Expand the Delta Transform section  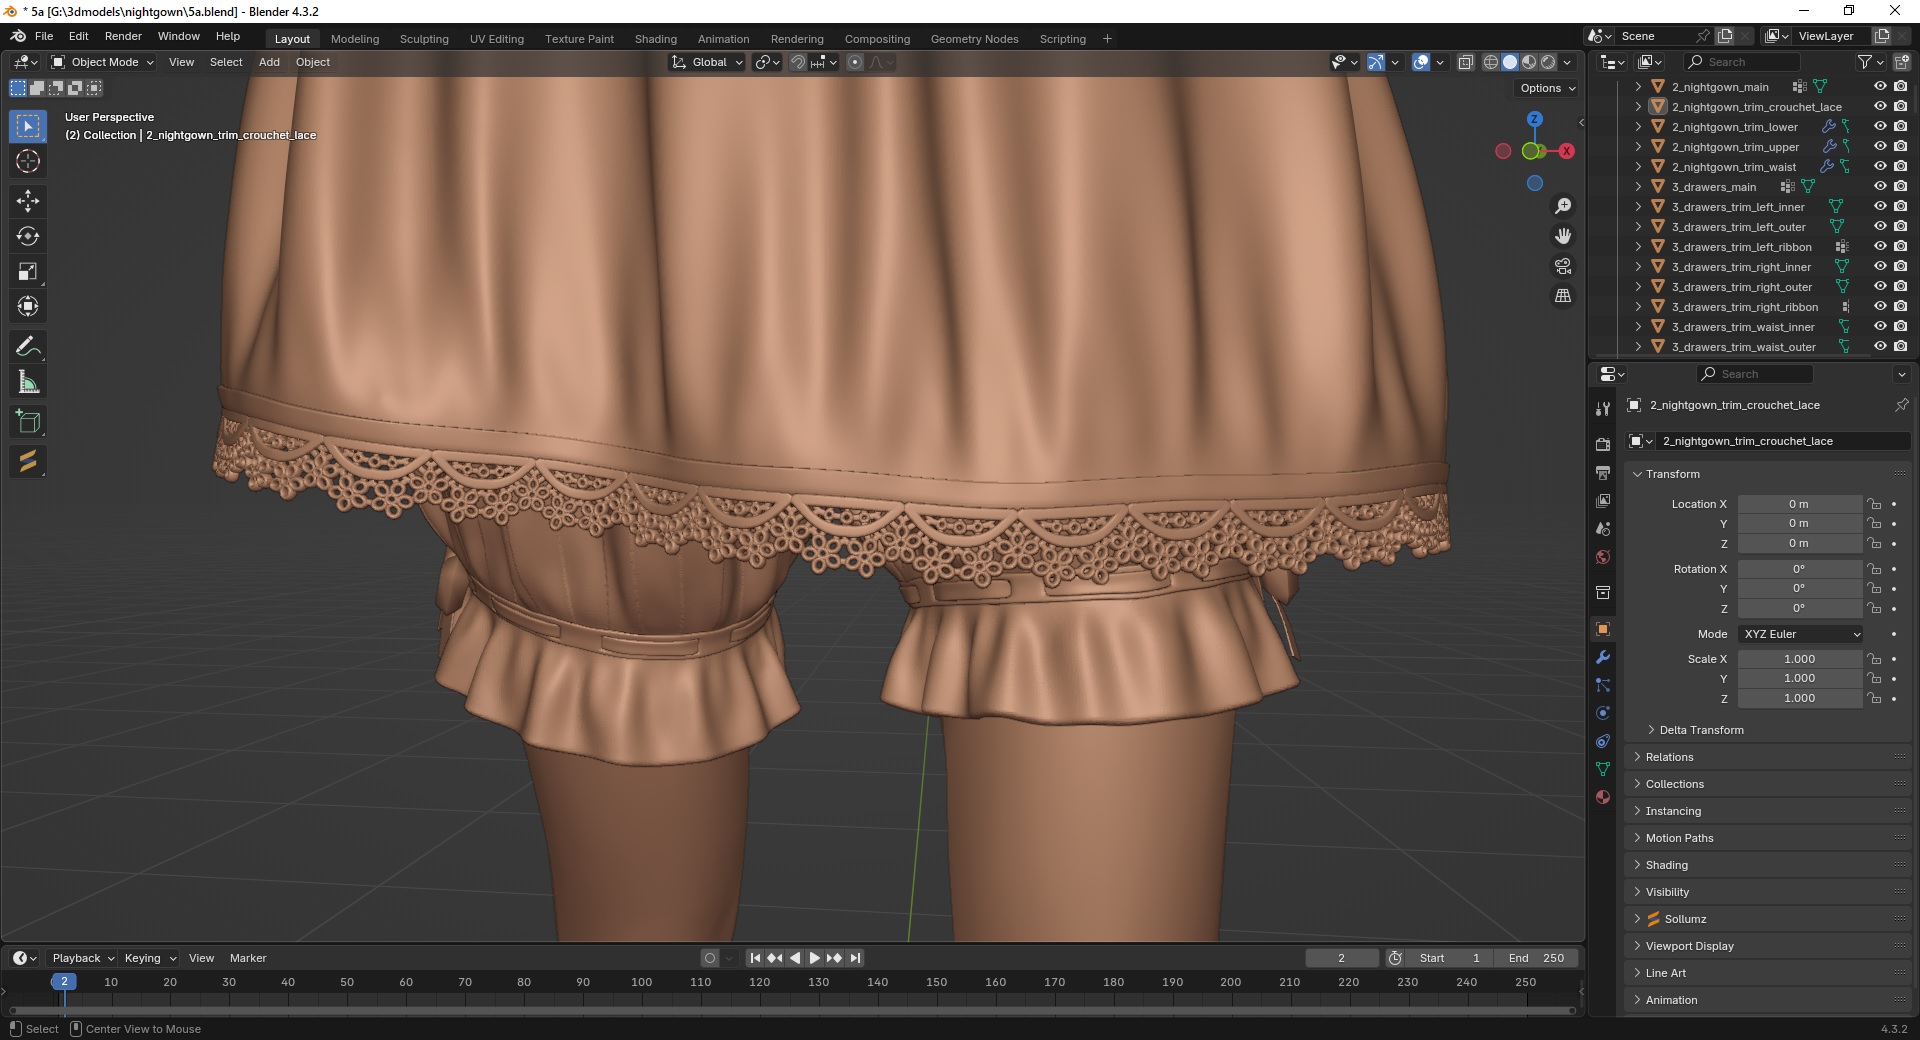pyautogui.click(x=1701, y=730)
